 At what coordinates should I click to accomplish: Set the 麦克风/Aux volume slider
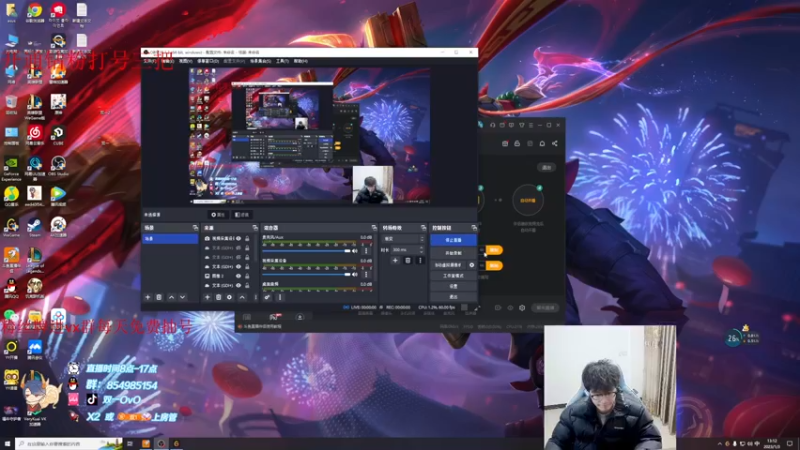point(307,251)
